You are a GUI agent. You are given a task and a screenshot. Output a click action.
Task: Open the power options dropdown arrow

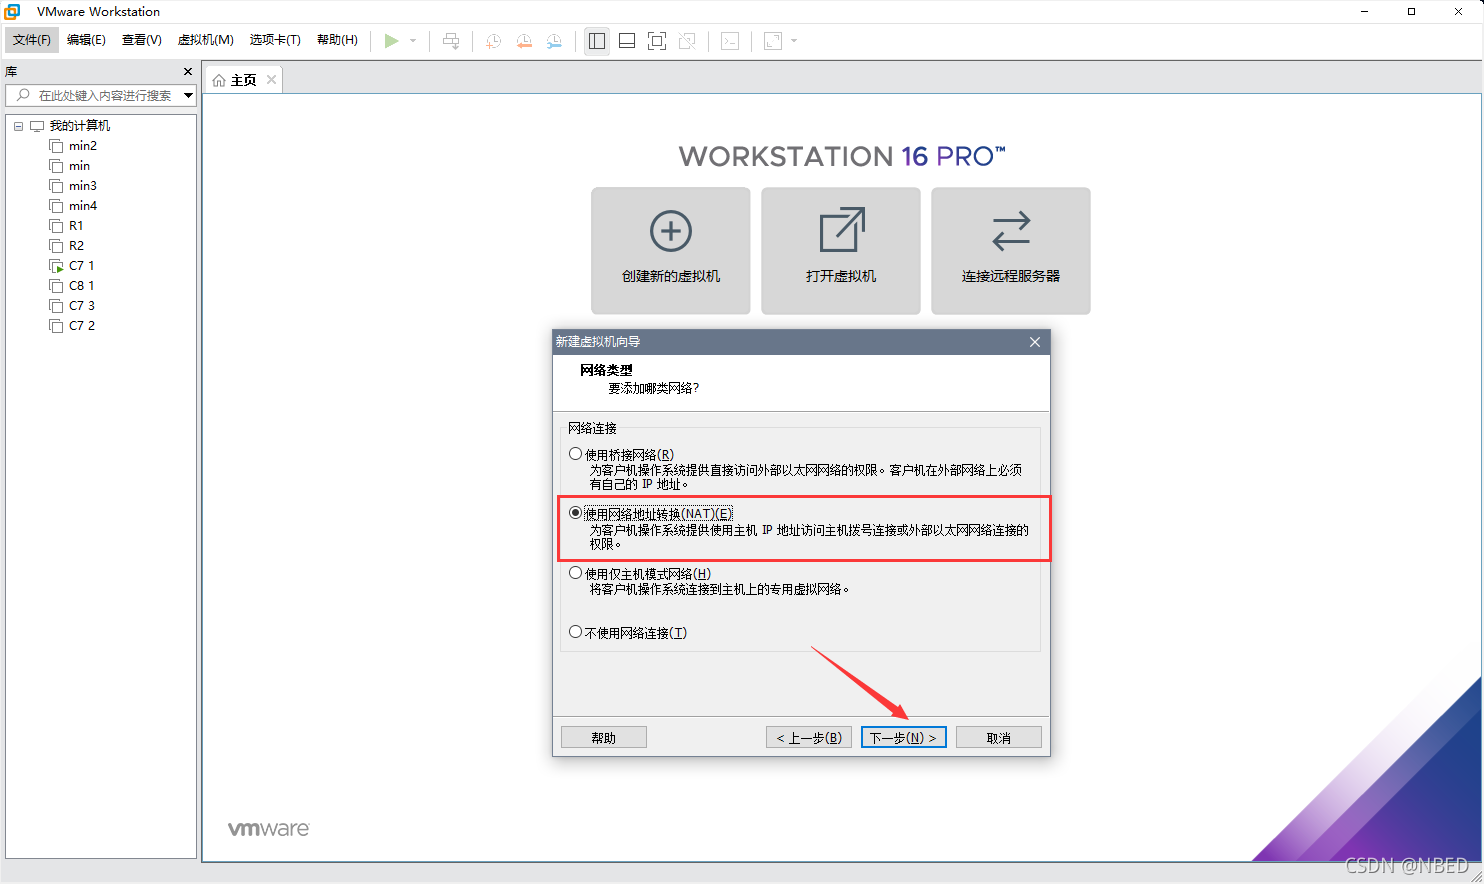click(x=413, y=41)
